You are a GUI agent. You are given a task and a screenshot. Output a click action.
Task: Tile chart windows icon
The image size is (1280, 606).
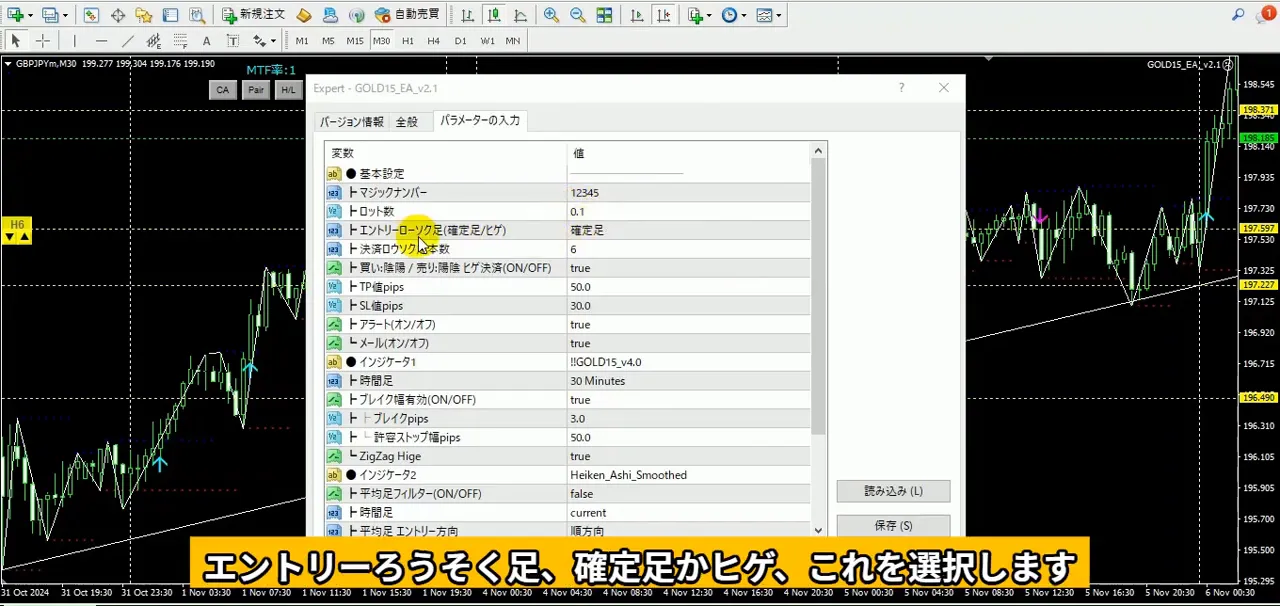(x=604, y=15)
